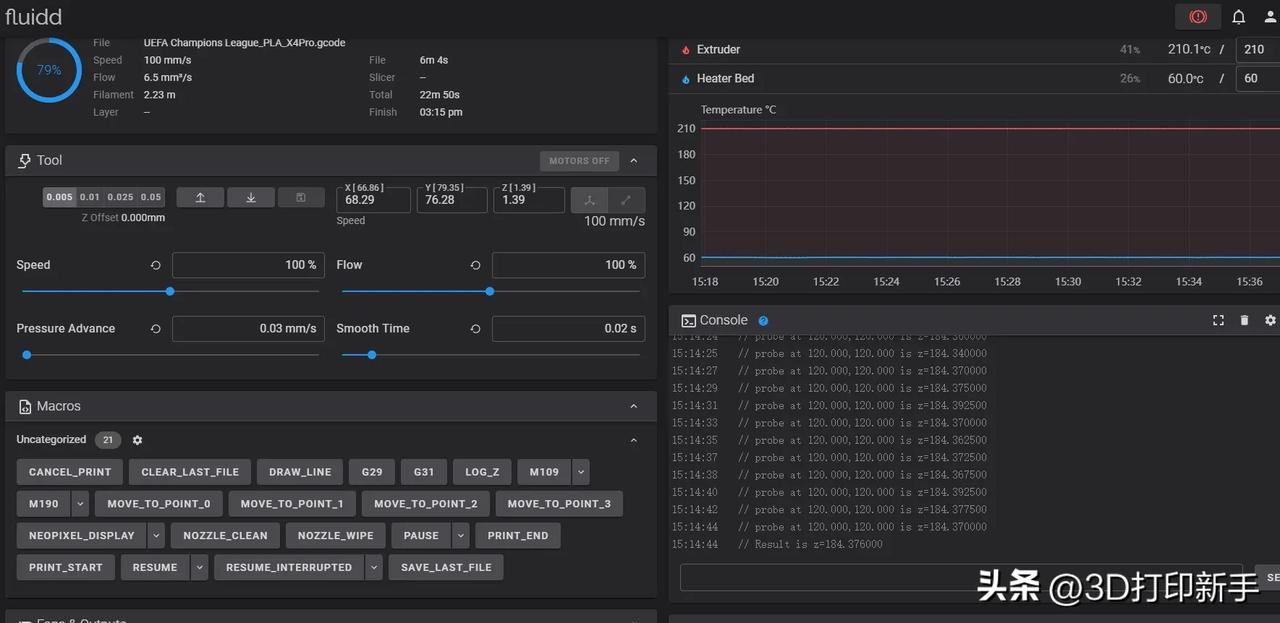Image resolution: width=1280 pixels, height=623 pixels.
Task: Run the MOVE_TO_POINT_2 macro
Action: [425, 504]
